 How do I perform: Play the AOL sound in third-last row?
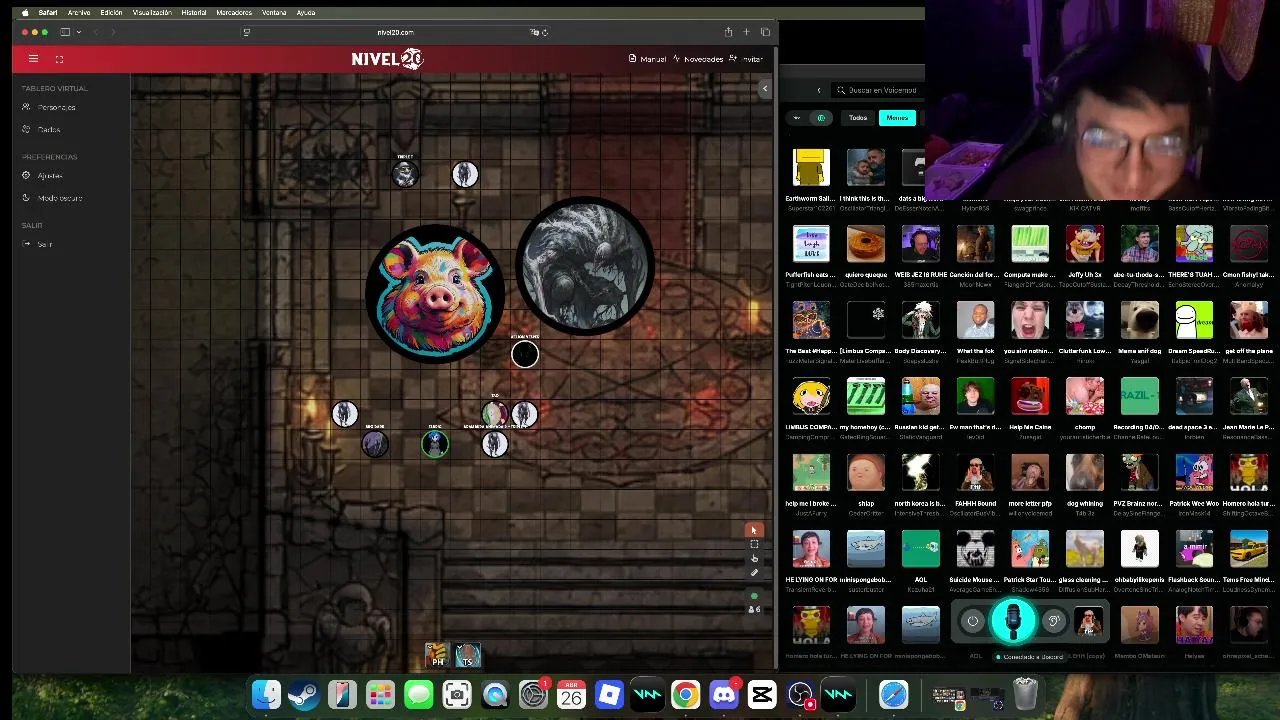[x=921, y=548]
